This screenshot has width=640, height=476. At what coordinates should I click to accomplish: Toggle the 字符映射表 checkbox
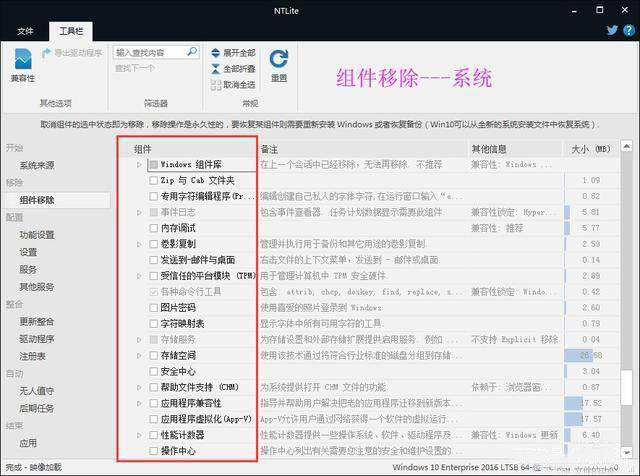(153, 324)
